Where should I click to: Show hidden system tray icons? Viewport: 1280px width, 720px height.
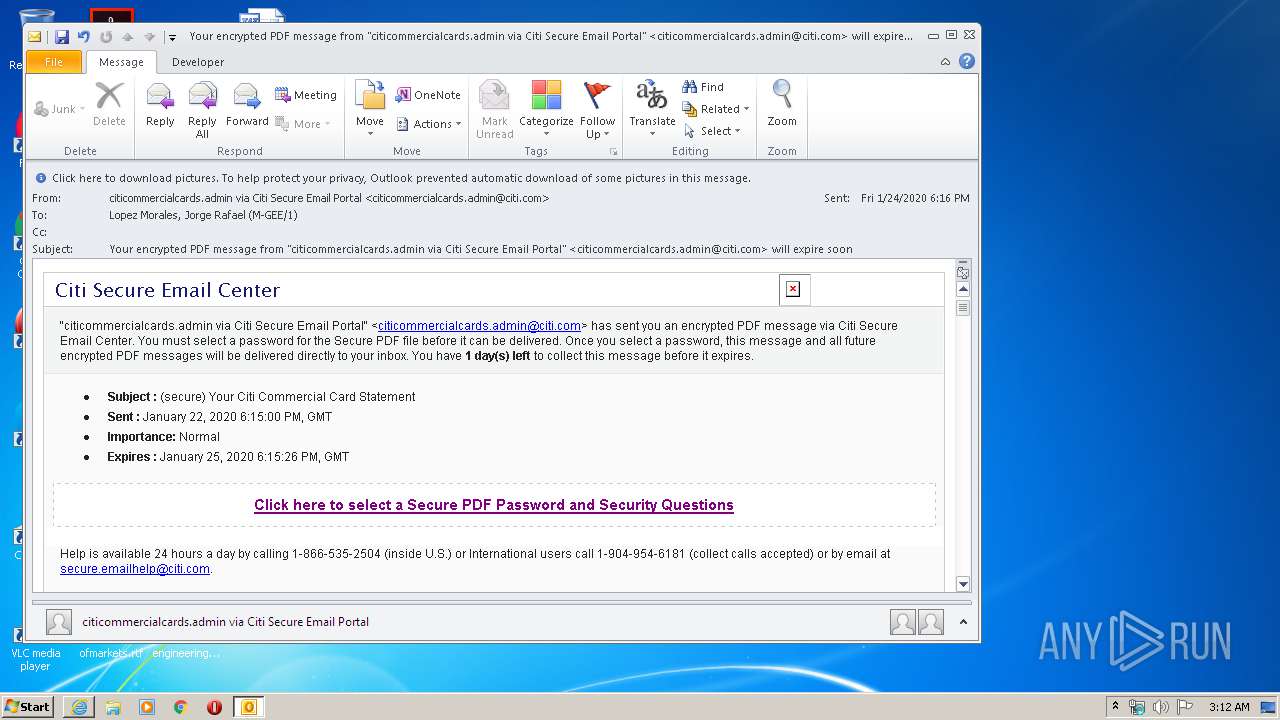click(x=1115, y=707)
